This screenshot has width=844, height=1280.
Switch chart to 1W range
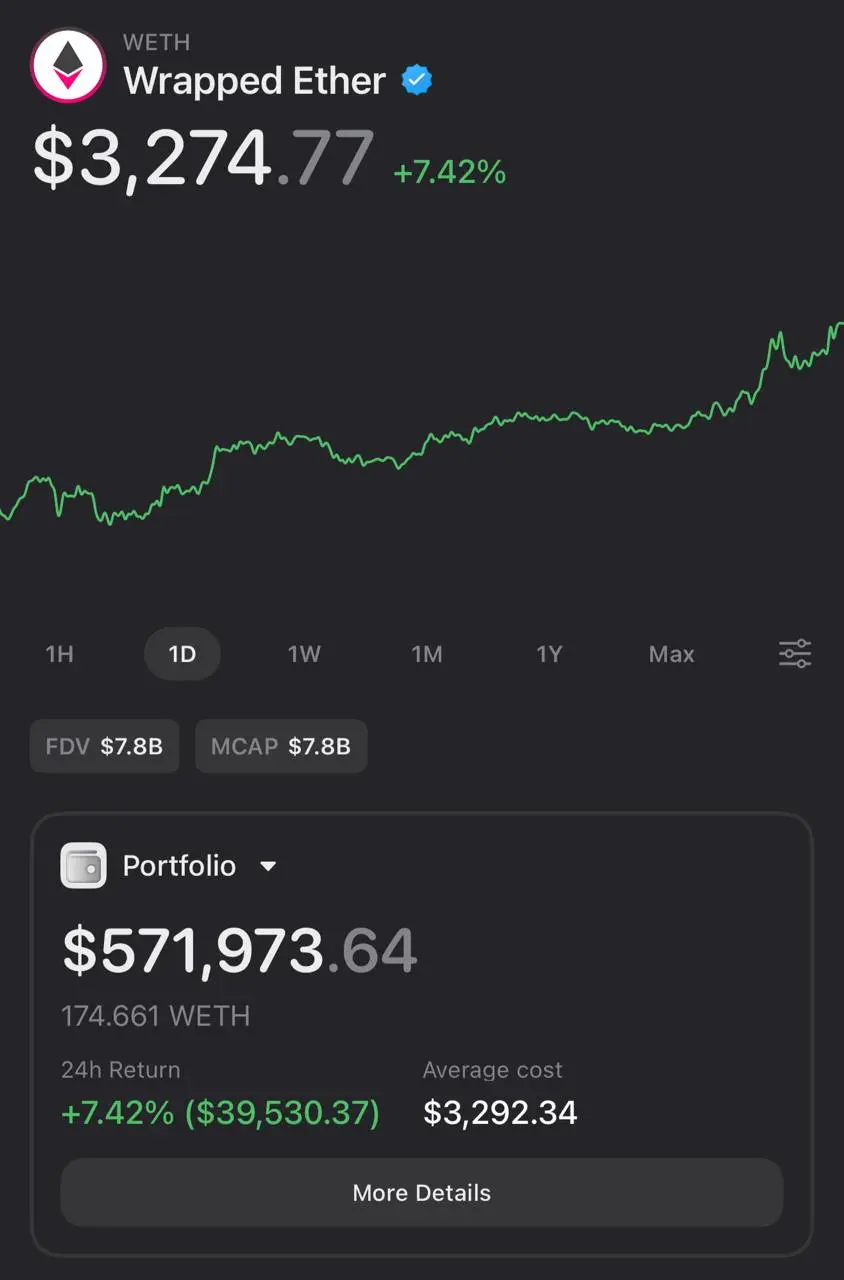[x=304, y=654]
